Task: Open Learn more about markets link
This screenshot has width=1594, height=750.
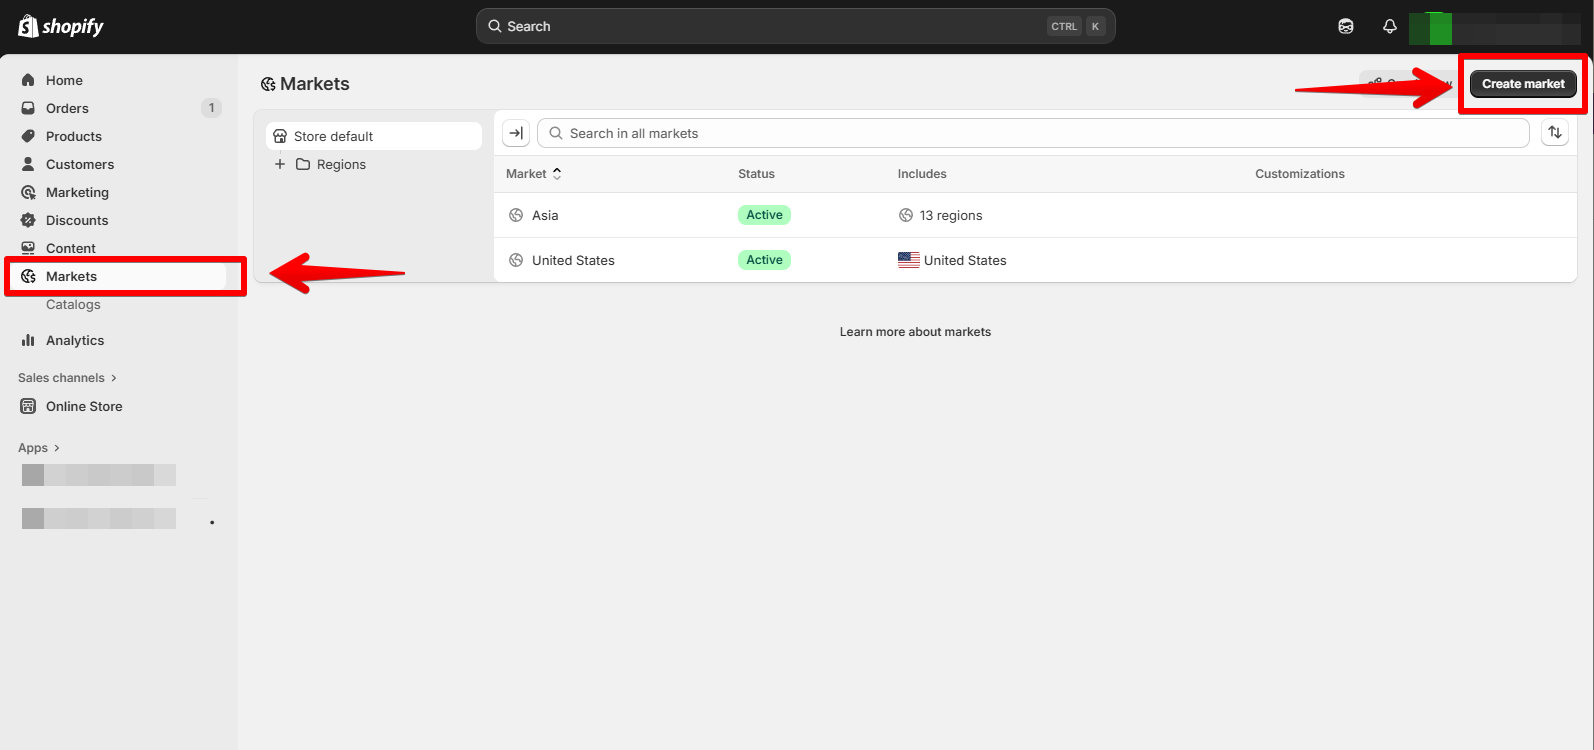Action: pyautogui.click(x=915, y=332)
